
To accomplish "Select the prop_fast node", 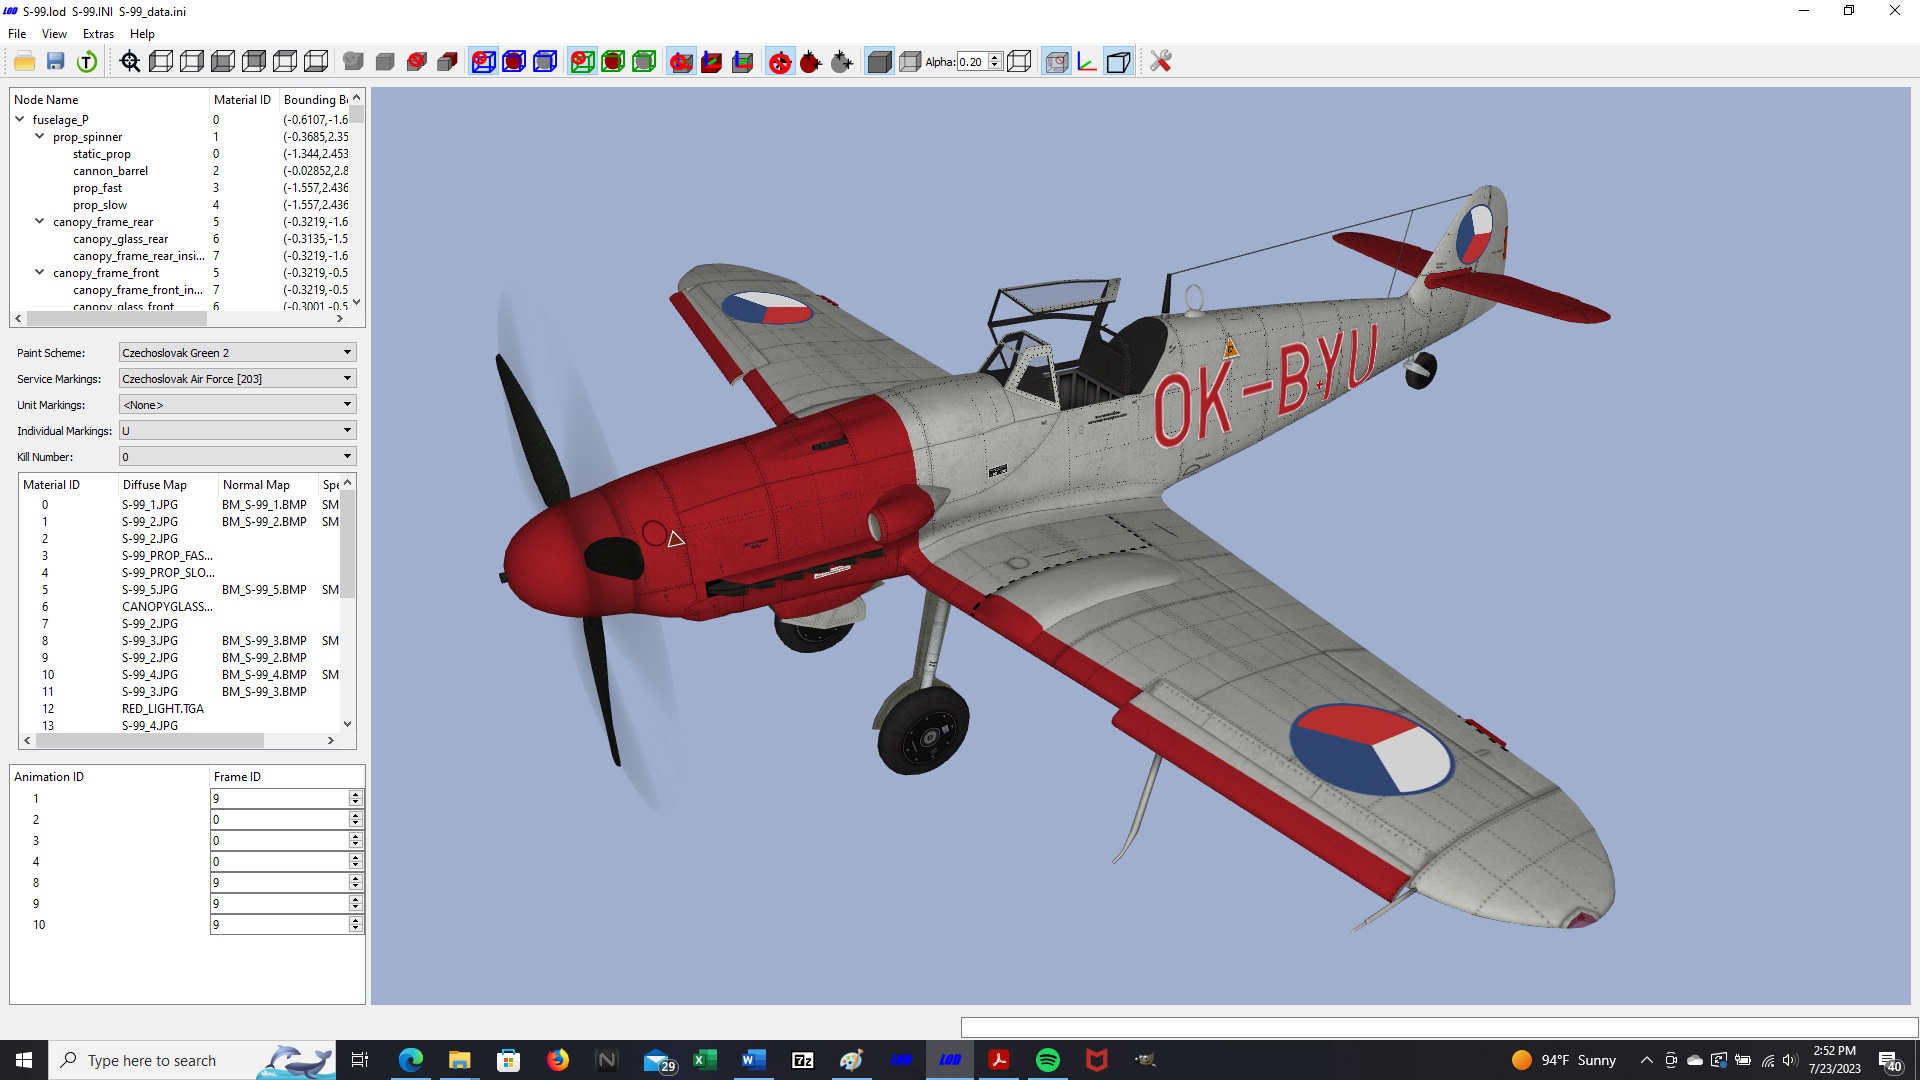I will point(97,188).
